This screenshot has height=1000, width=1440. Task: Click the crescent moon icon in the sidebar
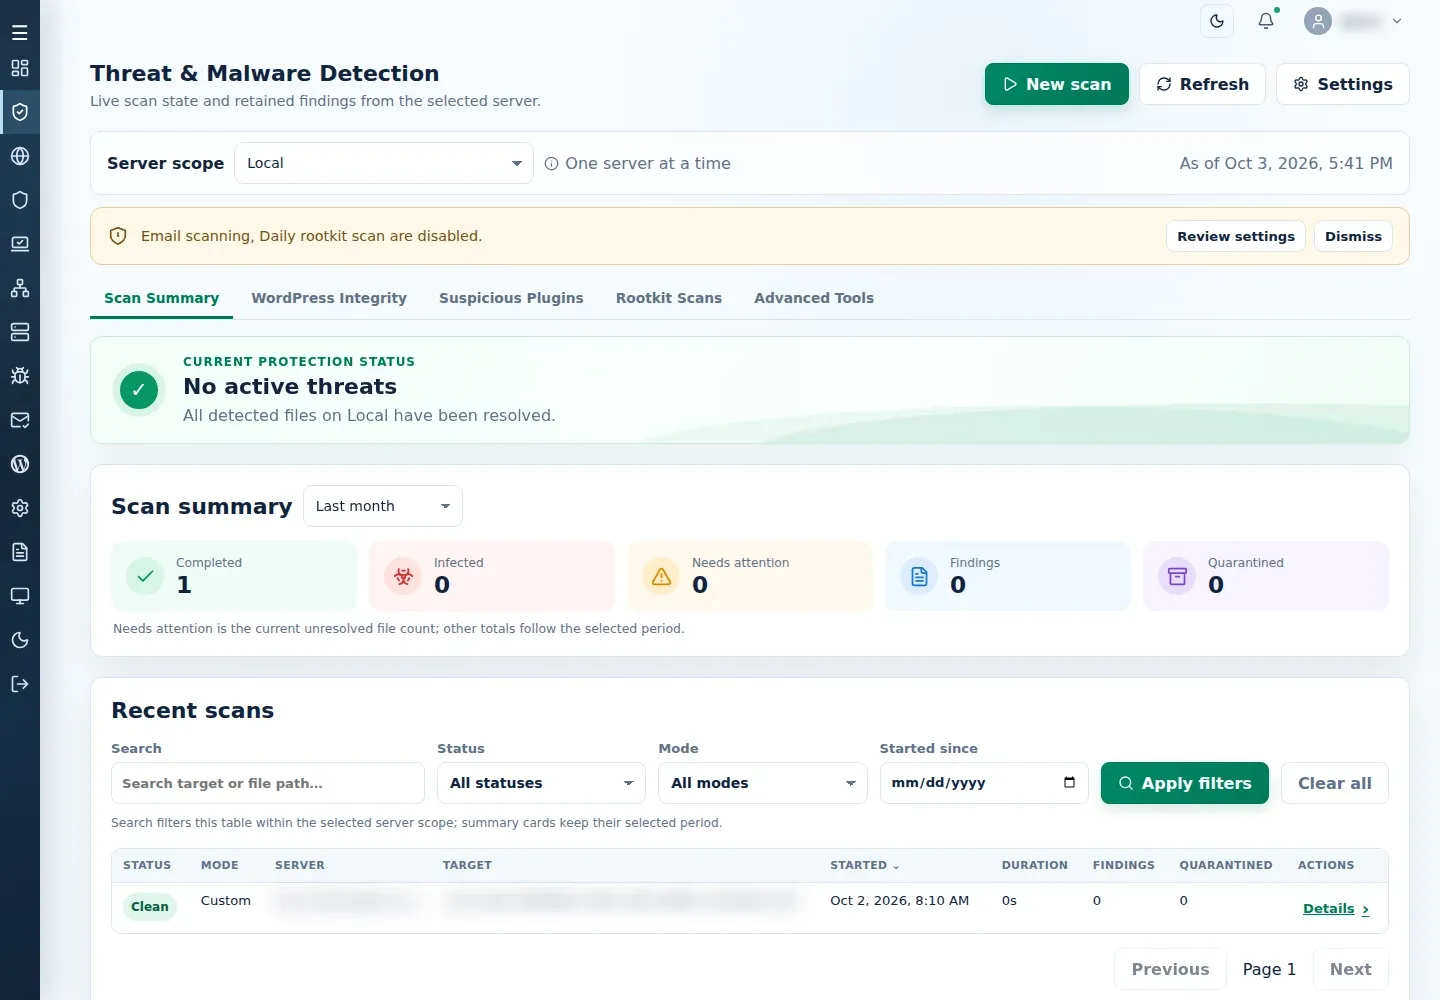click(20, 640)
